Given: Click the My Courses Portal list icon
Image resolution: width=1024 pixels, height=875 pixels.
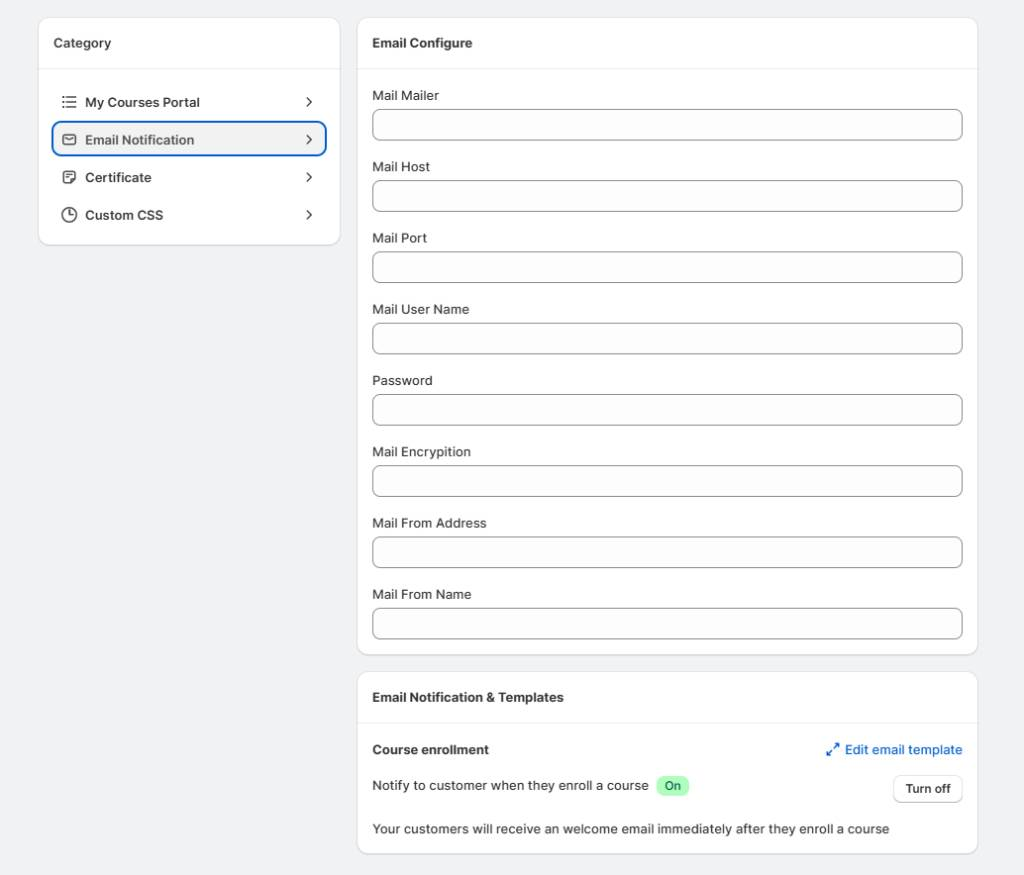Looking at the screenshot, I should click(x=69, y=102).
